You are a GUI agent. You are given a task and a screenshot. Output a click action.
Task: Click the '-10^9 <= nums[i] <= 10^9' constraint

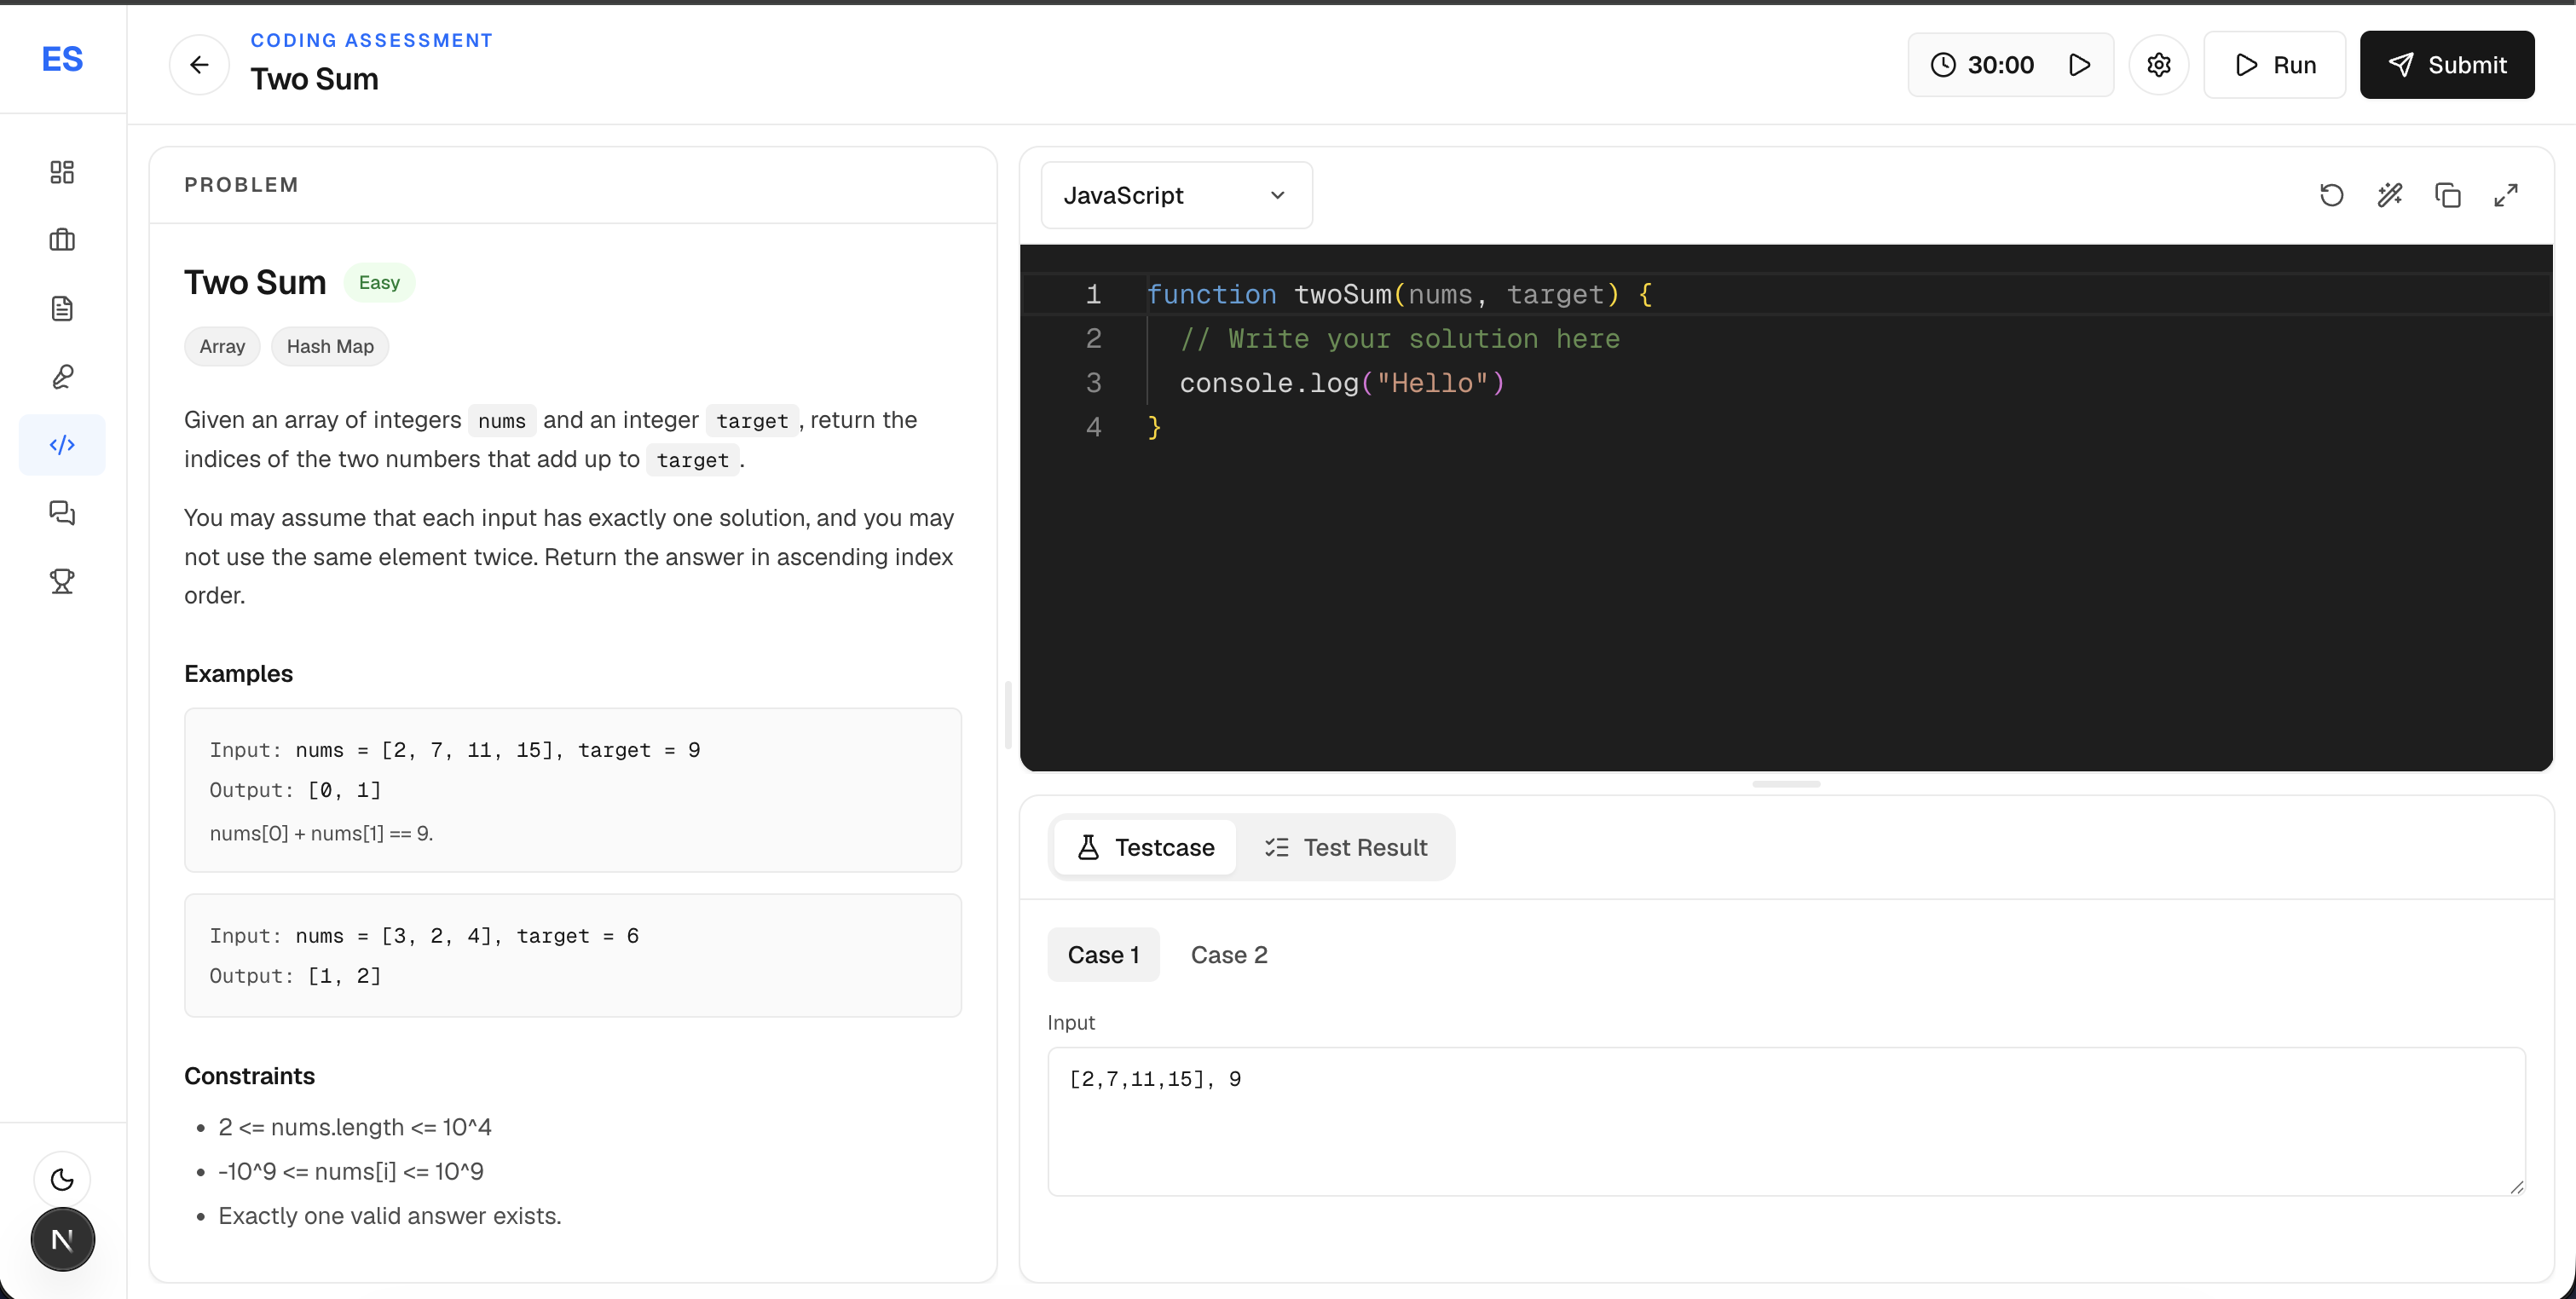(351, 1172)
